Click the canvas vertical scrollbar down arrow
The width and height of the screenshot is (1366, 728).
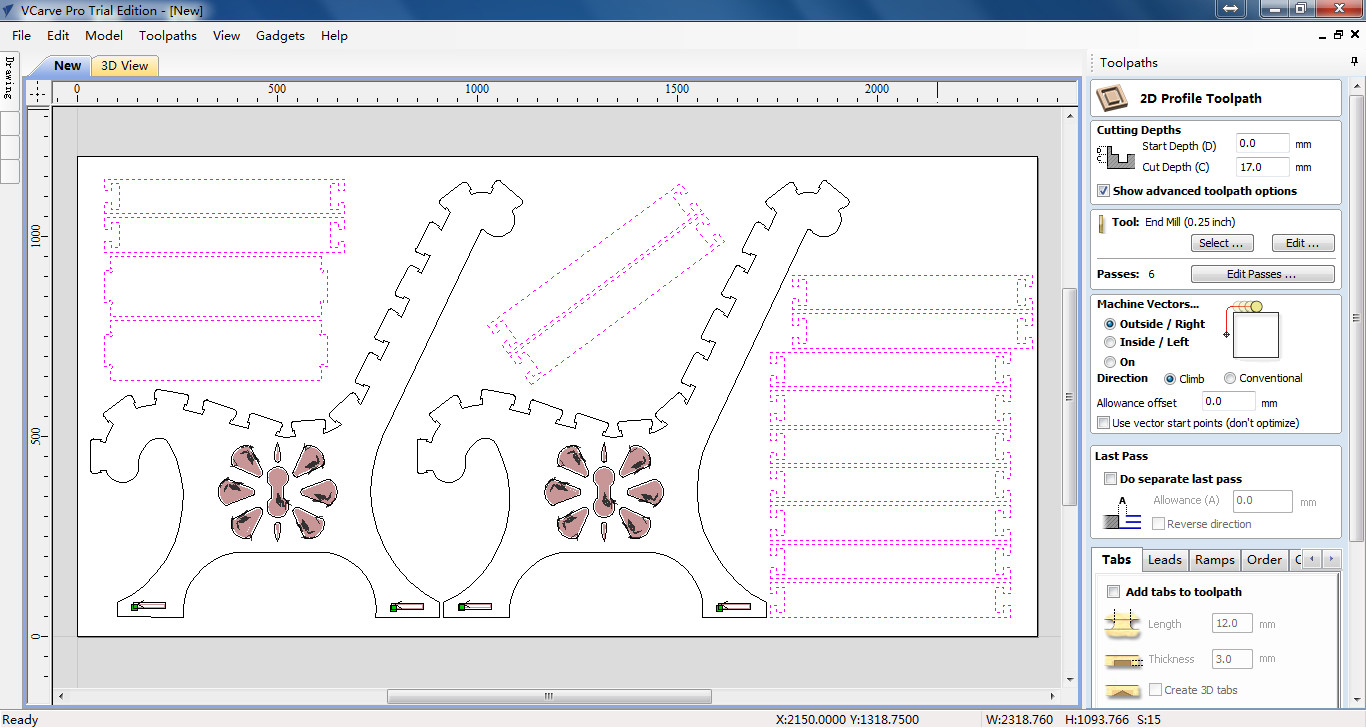(1070, 680)
